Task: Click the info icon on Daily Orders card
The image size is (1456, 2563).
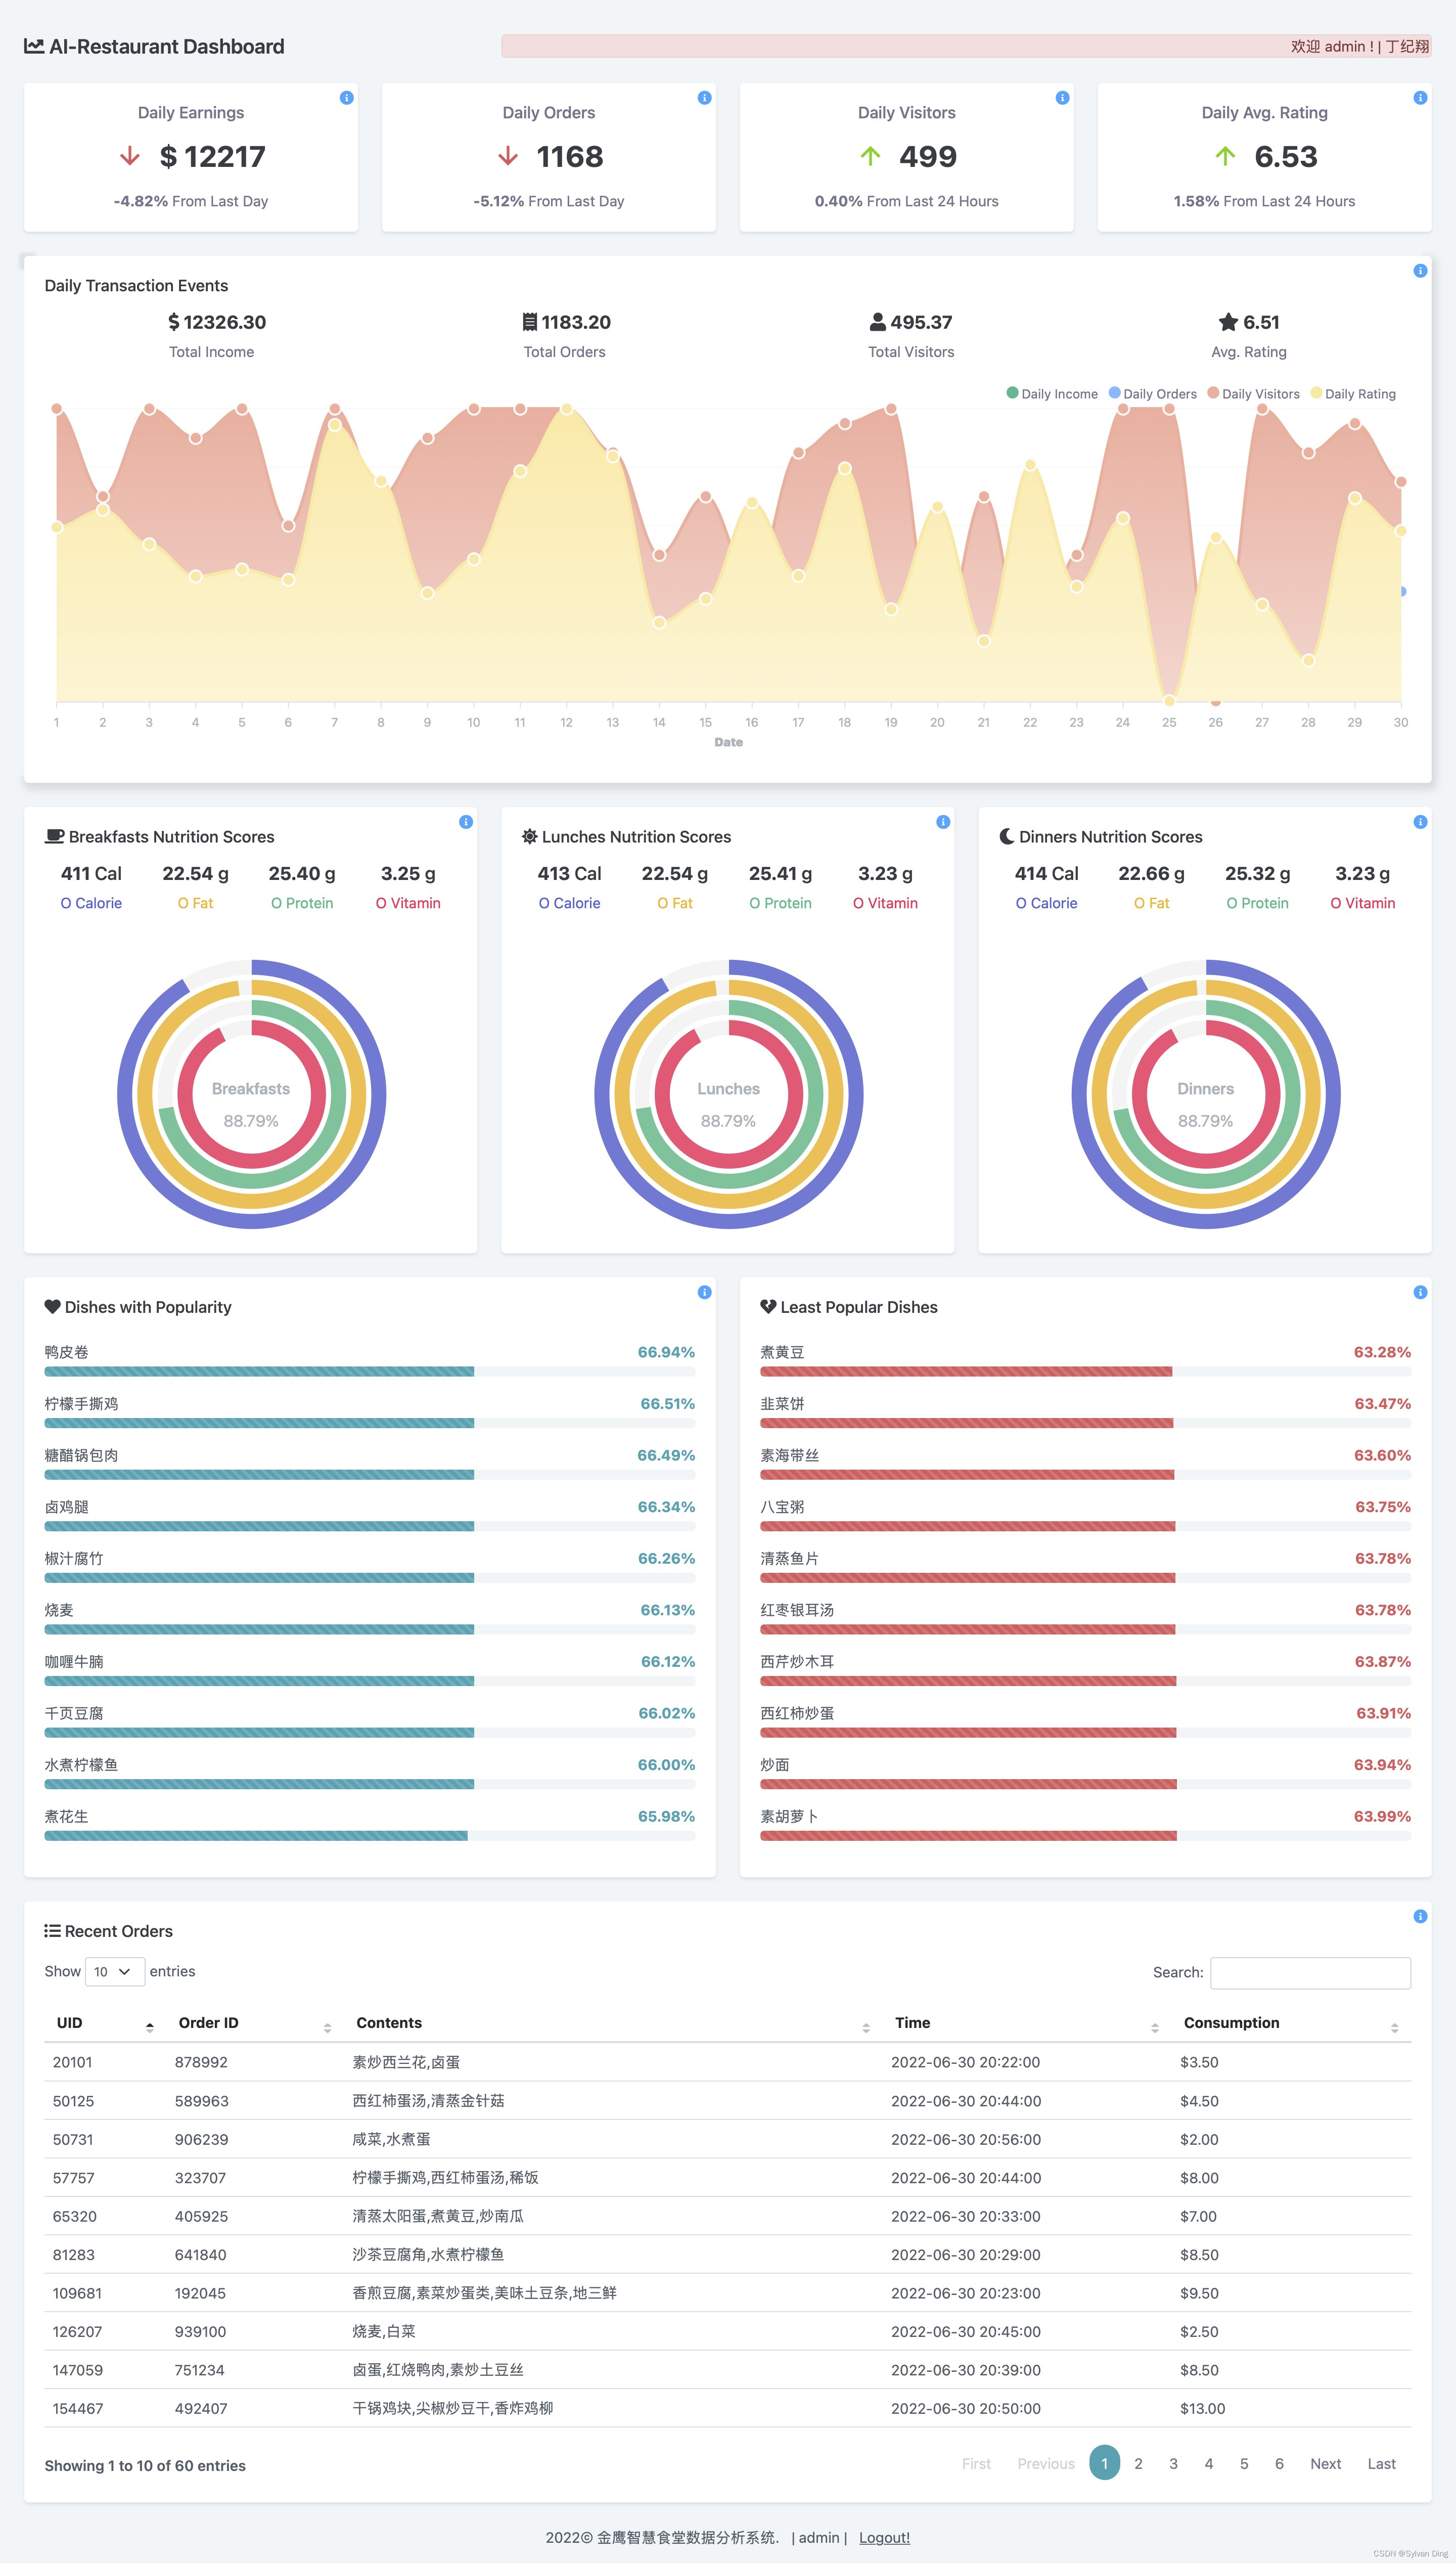Action: coord(704,98)
